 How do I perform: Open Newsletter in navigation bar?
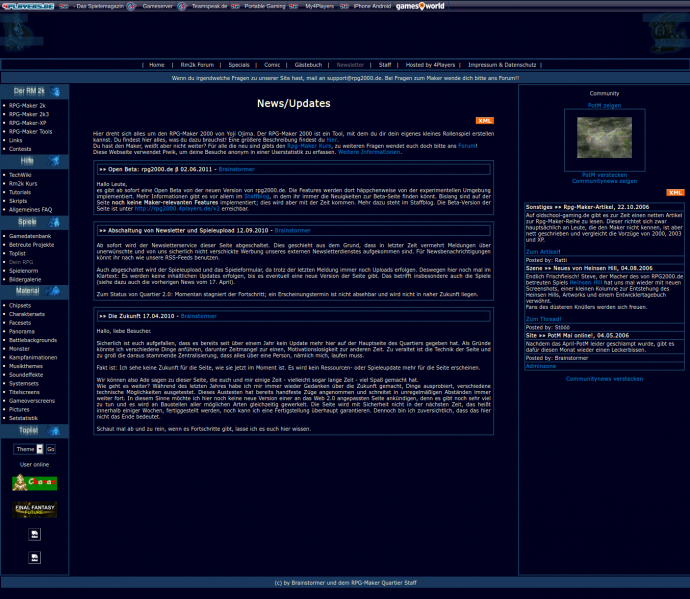(350, 65)
